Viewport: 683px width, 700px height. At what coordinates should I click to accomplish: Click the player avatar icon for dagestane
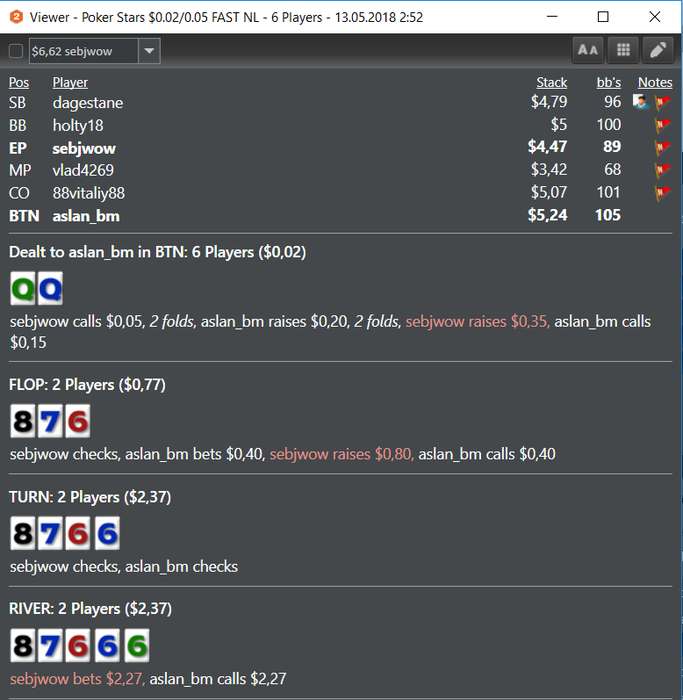pyautogui.click(x=641, y=102)
